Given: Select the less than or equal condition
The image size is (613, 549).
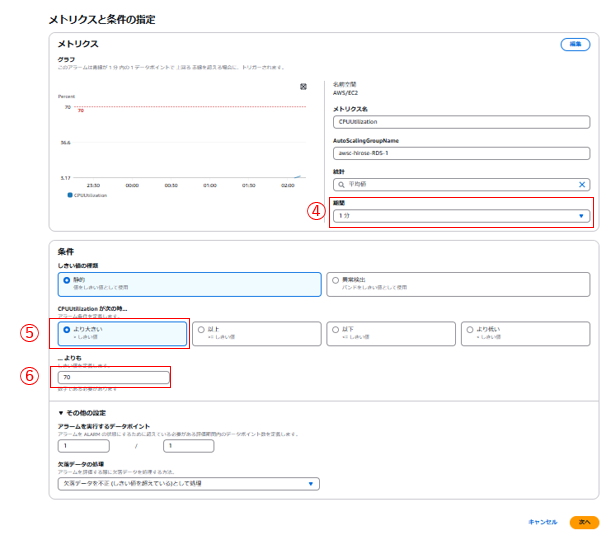Looking at the screenshot, I should [391, 334].
